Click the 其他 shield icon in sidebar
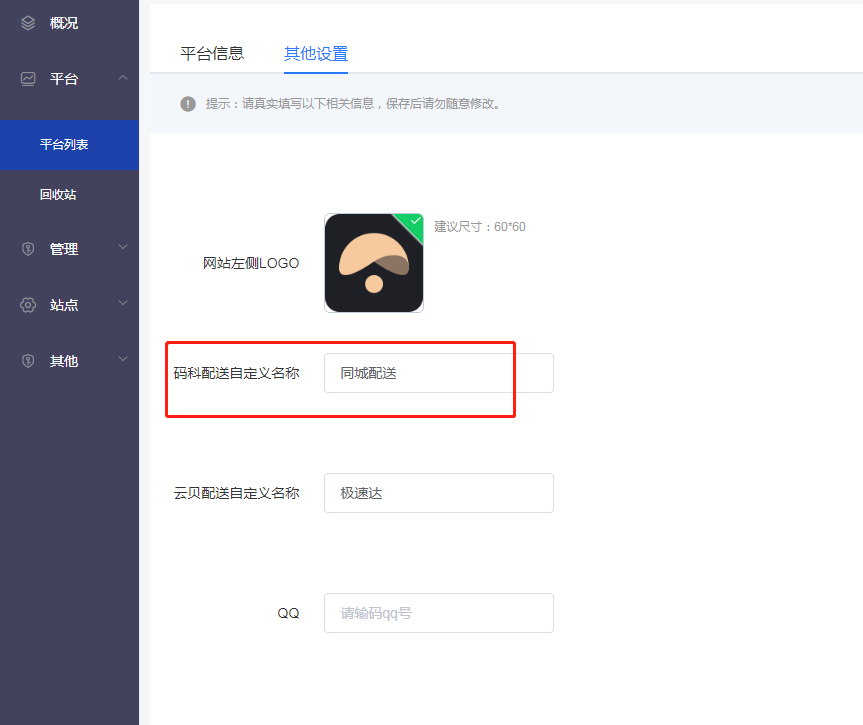863x725 pixels. coord(28,361)
